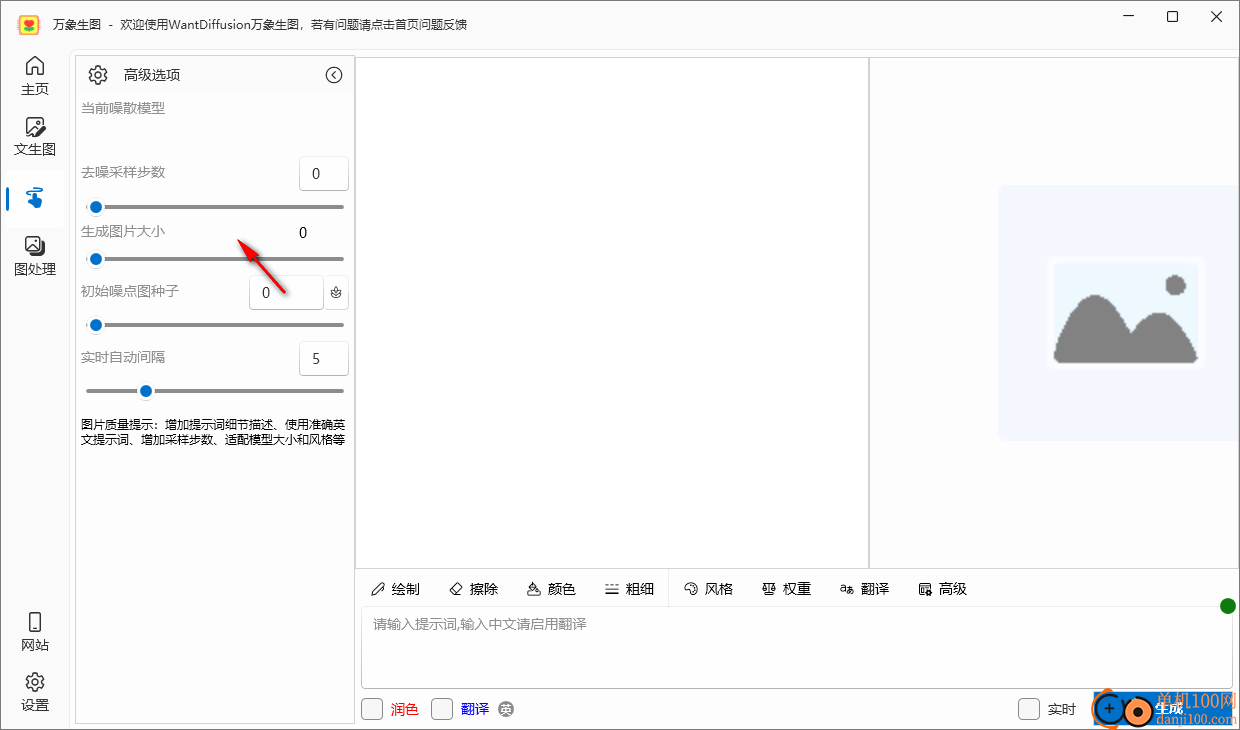Open 设置 settings in the sidebar
This screenshot has width=1240, height=730.
tap(35, 692)
